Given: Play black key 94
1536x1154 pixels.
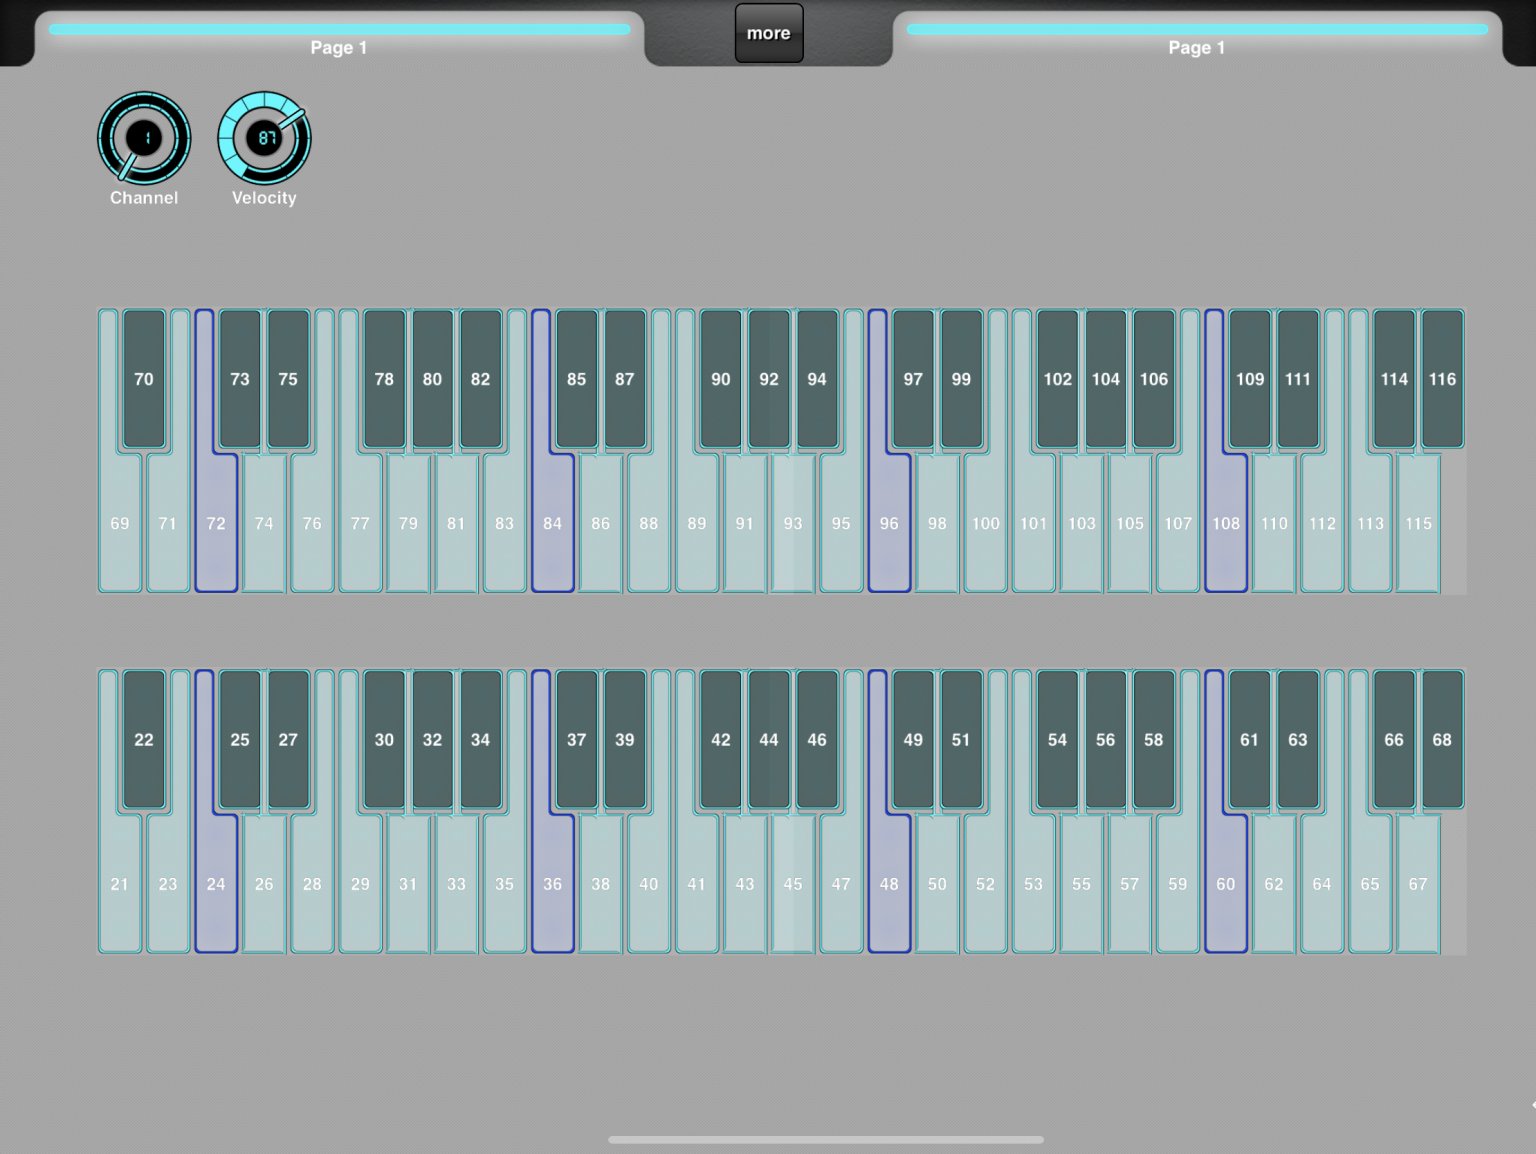Looking at the screenshot, I should (817, 378).
